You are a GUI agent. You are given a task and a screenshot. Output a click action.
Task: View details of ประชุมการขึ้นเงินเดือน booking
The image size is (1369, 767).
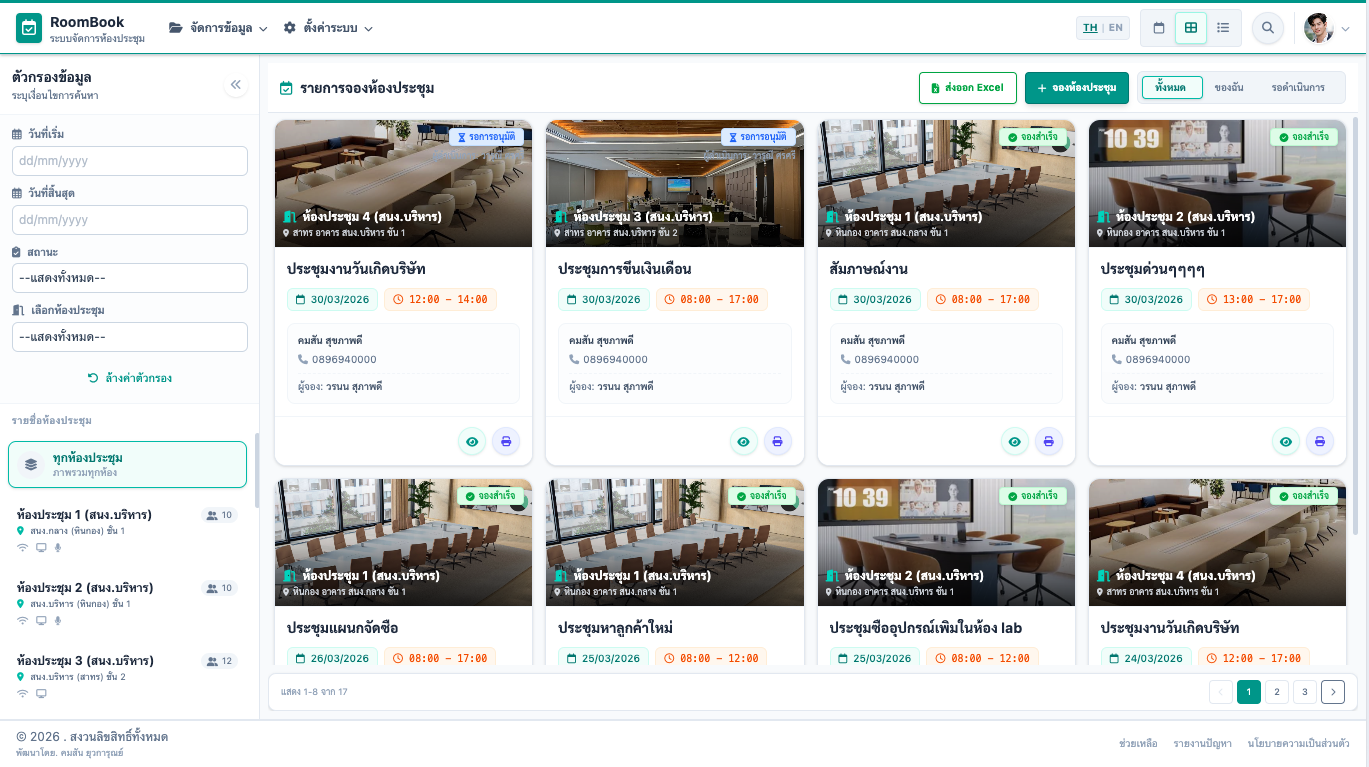coord(743,441)
